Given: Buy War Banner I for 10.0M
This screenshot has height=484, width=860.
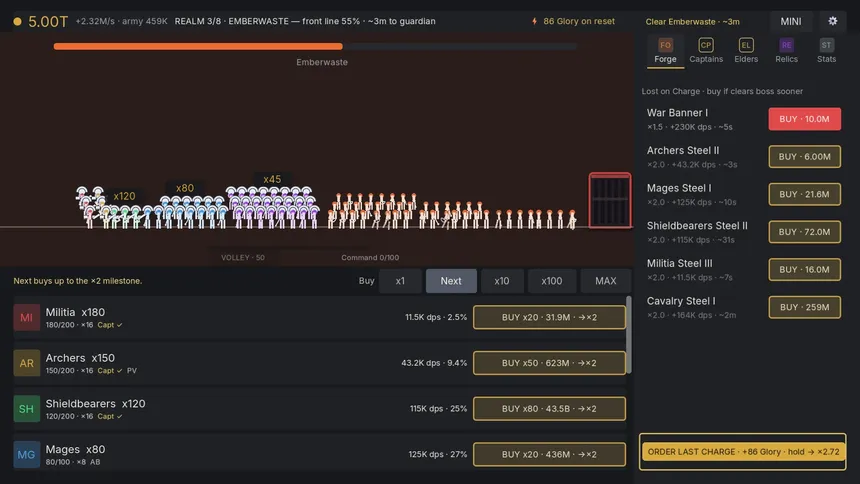Looking at the screenshot, I should pos(804,119).
